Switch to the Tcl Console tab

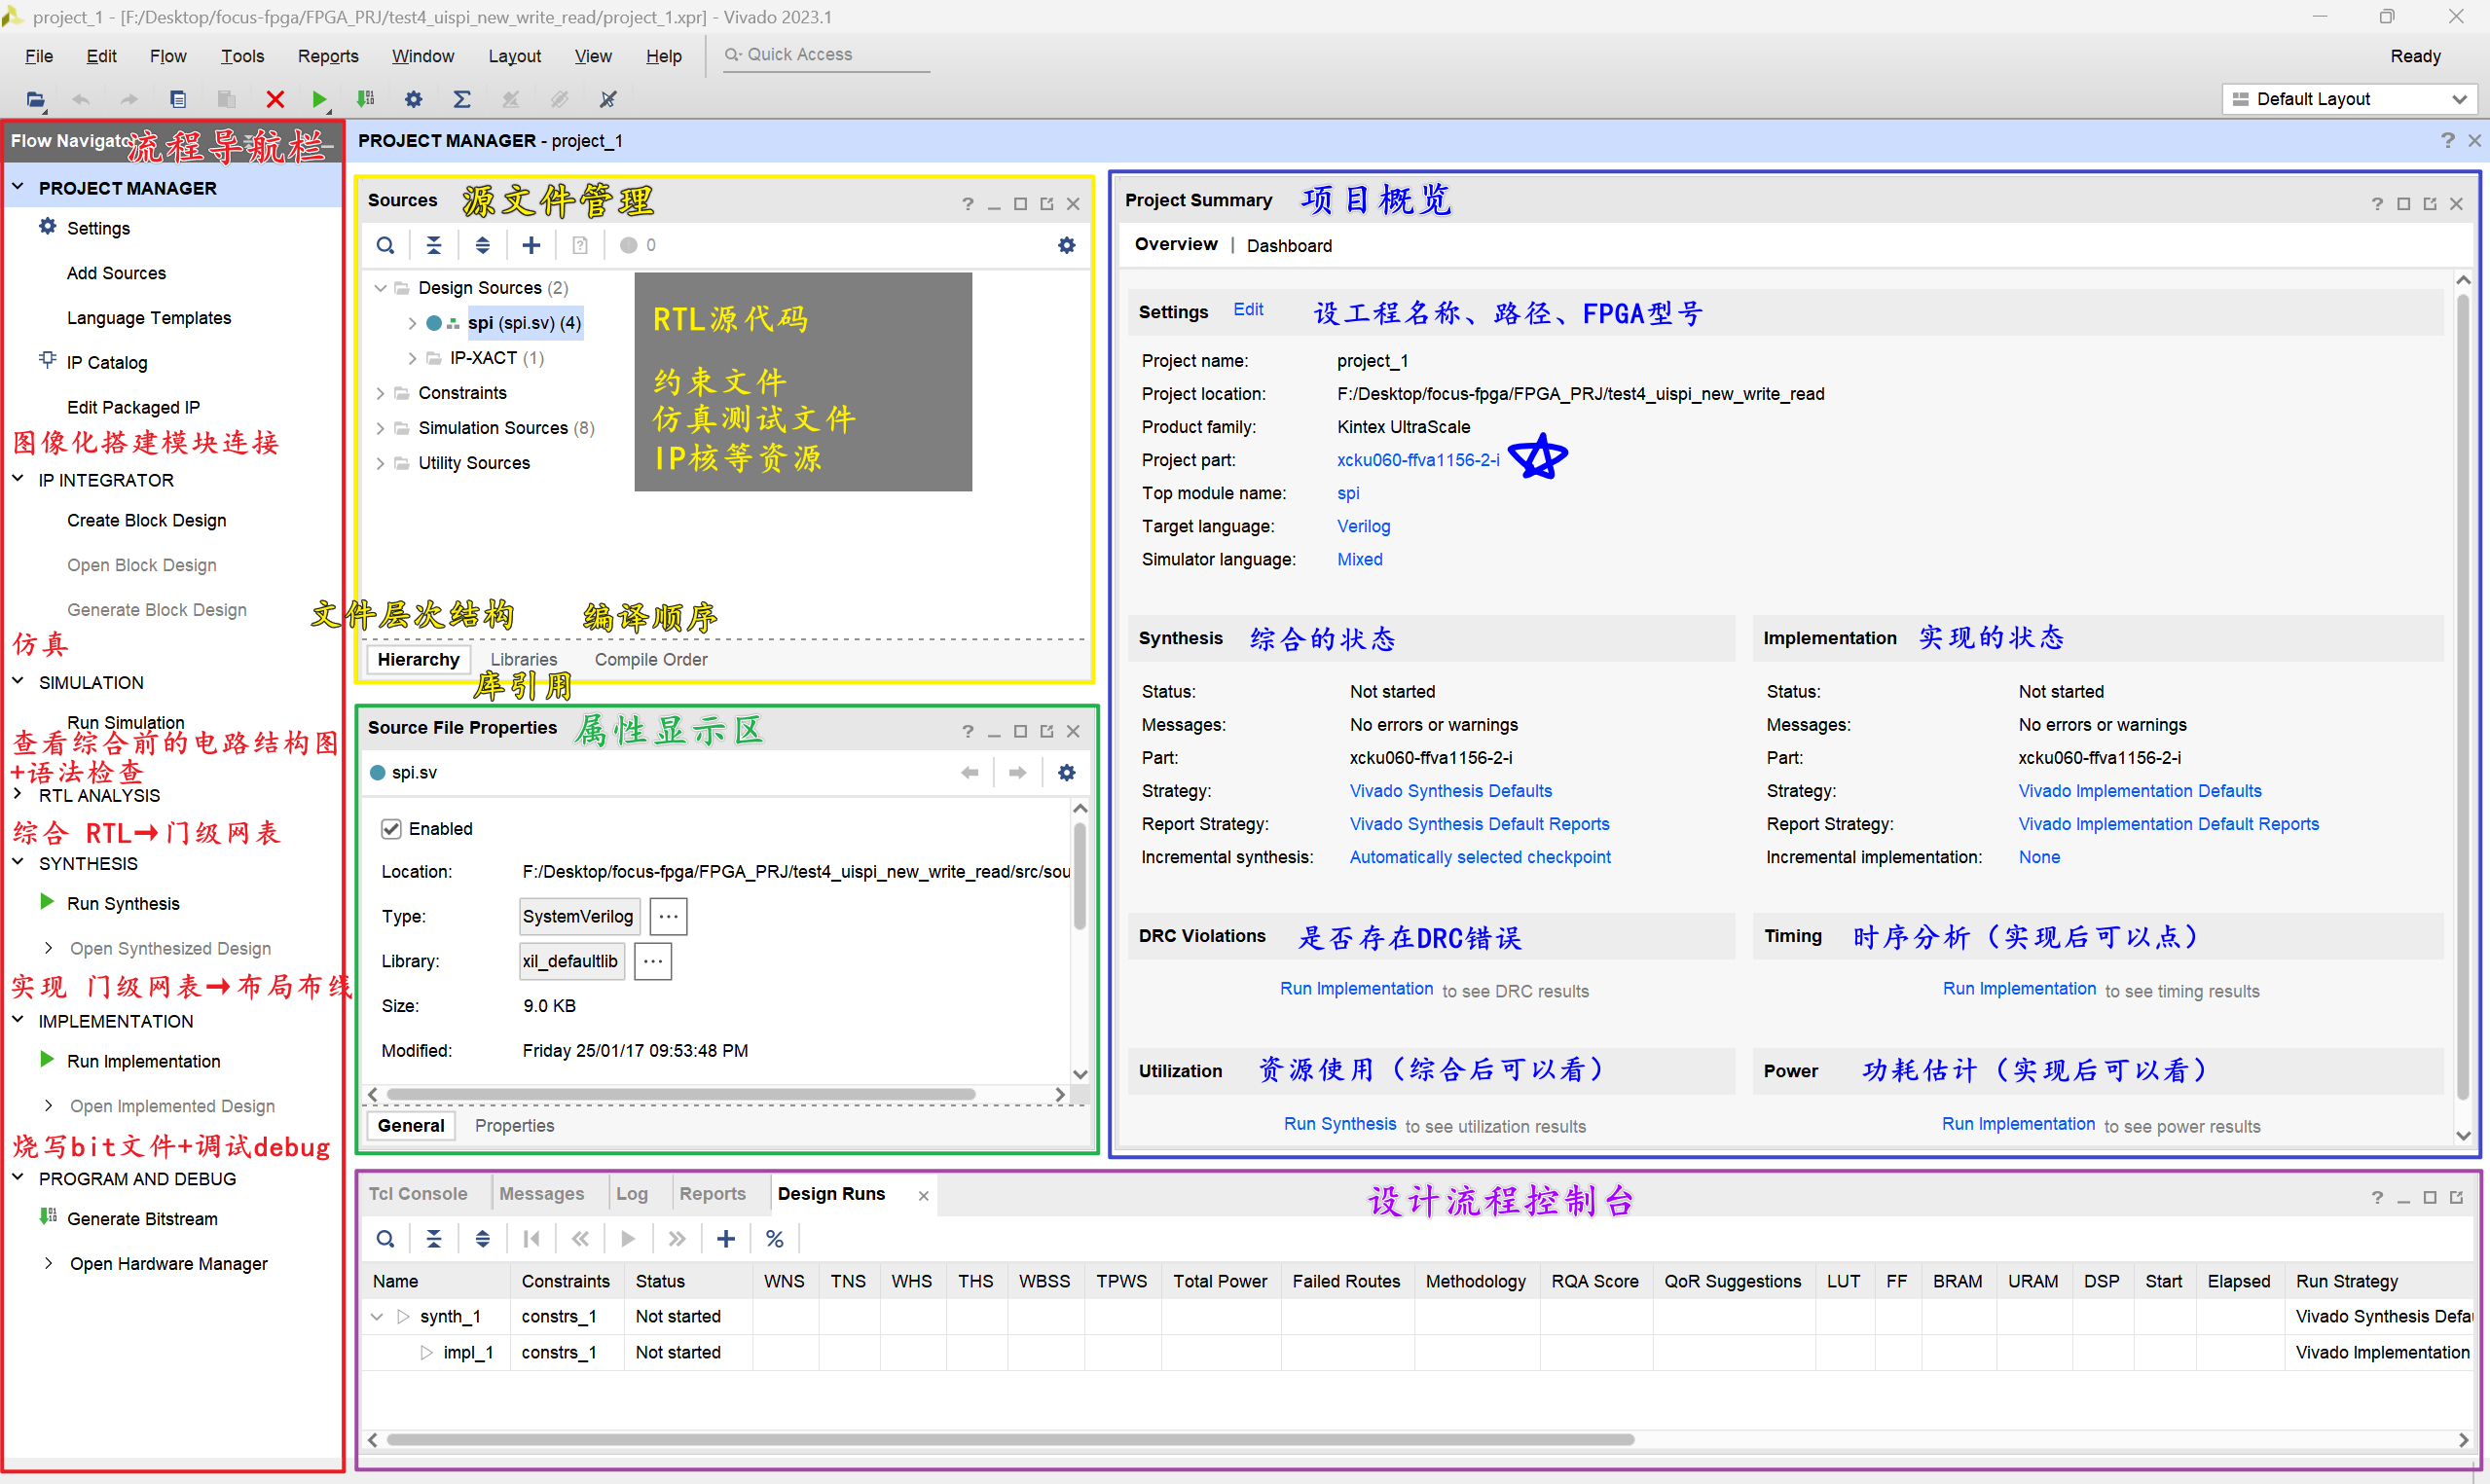pos(418,1193)
